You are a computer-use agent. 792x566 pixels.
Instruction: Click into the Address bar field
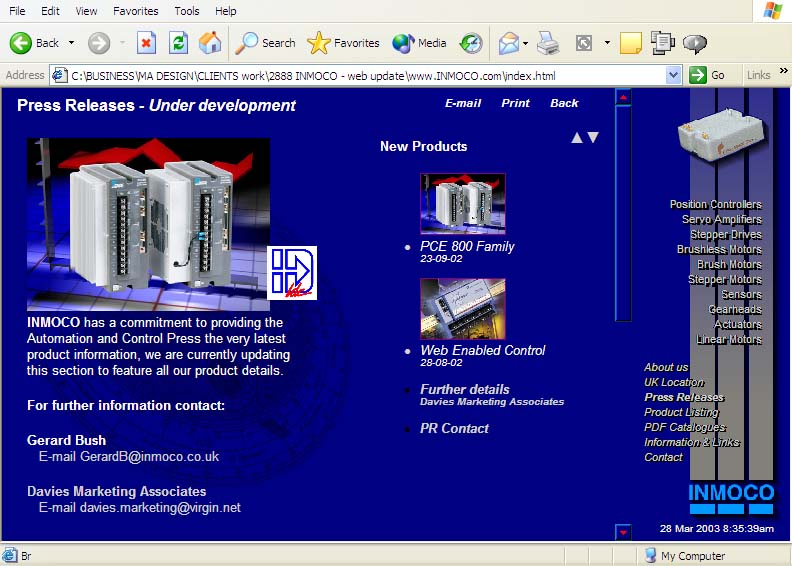(x=359, y=76)
